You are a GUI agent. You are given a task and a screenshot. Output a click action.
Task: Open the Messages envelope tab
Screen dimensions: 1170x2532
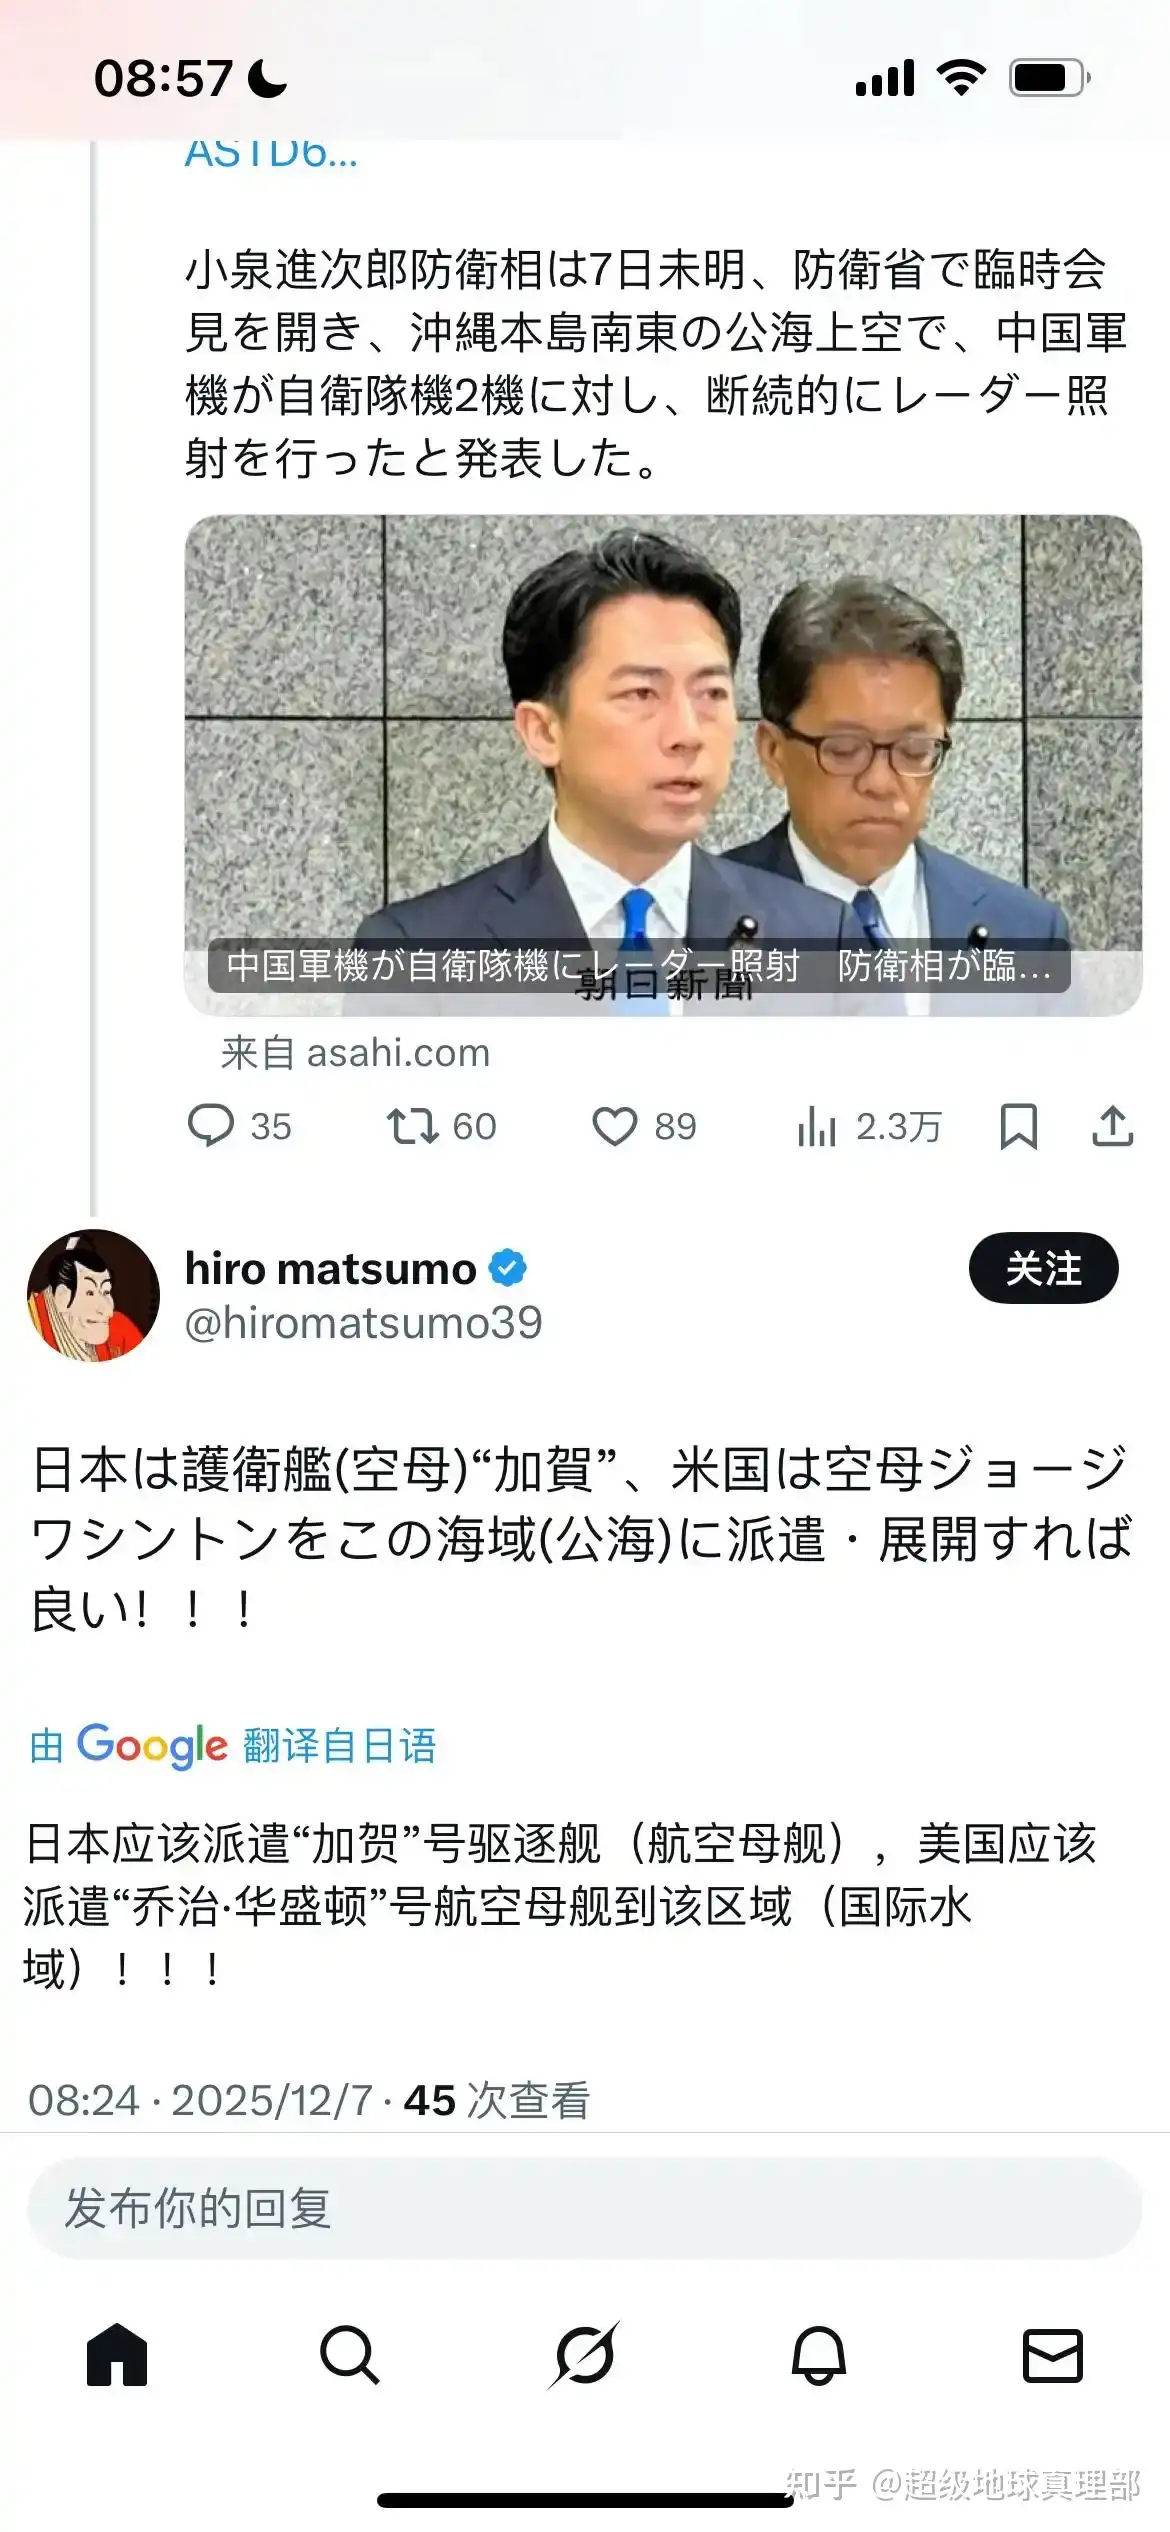[x=1053, y=2355]
